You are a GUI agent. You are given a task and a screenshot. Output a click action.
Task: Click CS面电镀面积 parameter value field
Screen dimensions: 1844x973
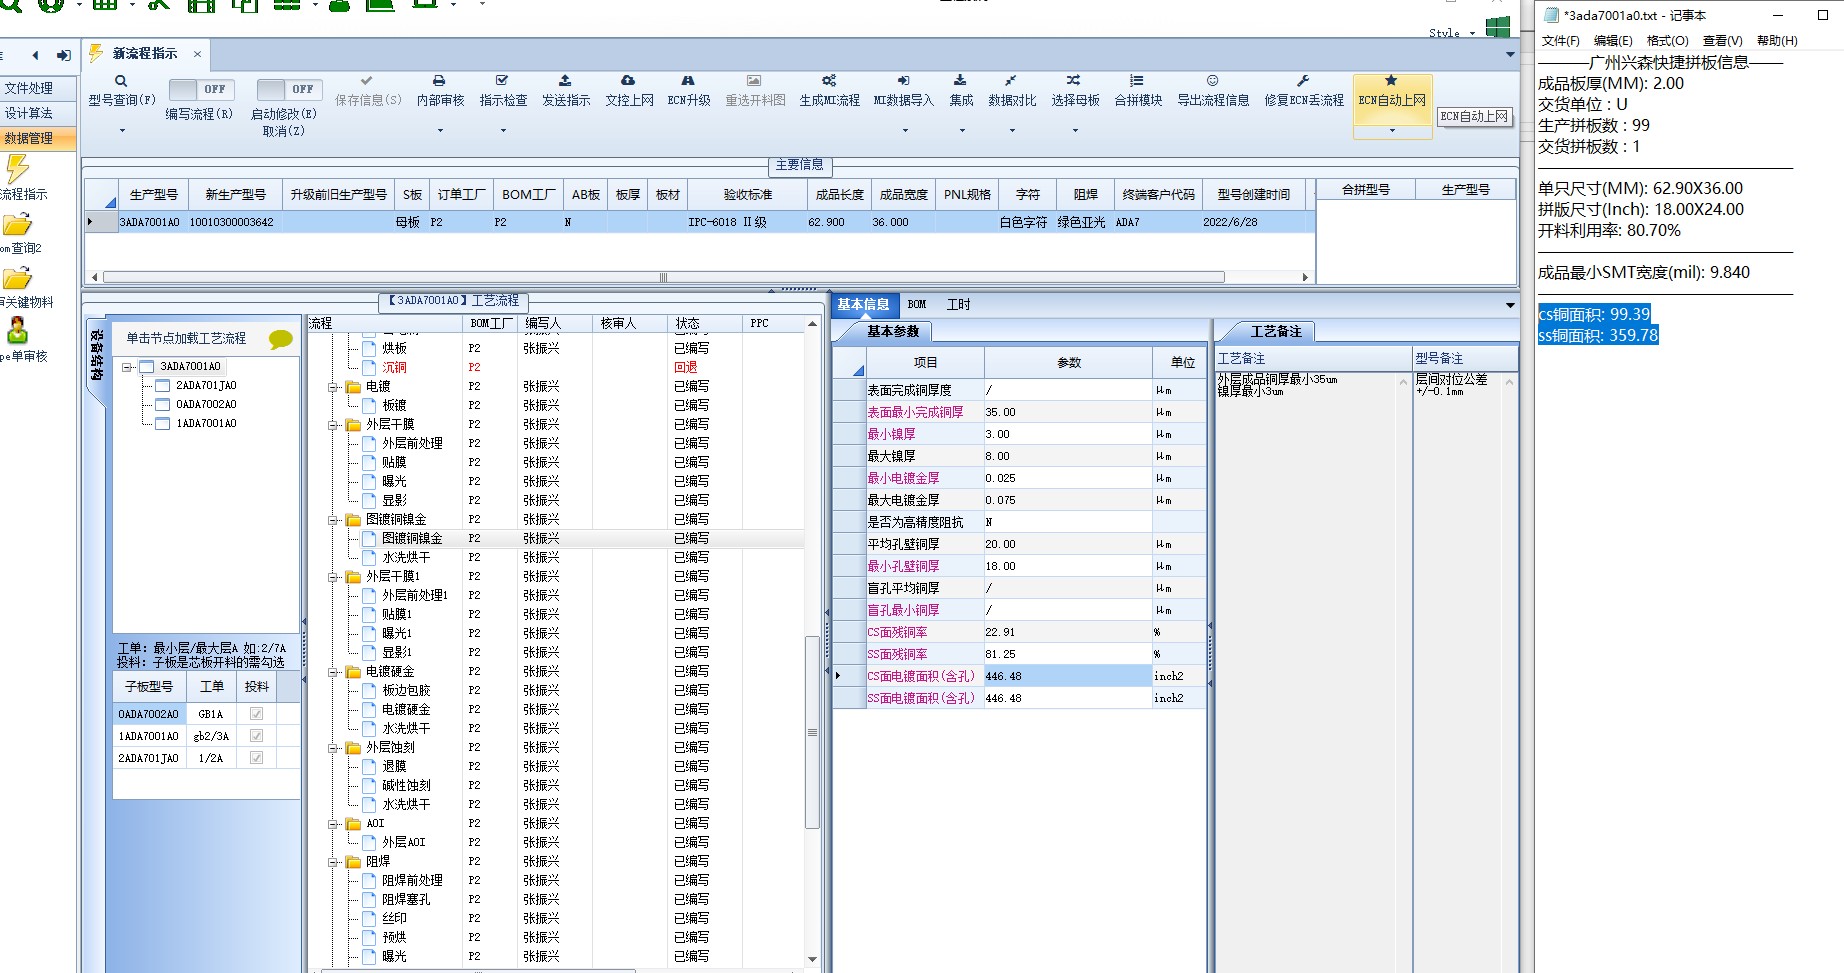click(1068, 677)
